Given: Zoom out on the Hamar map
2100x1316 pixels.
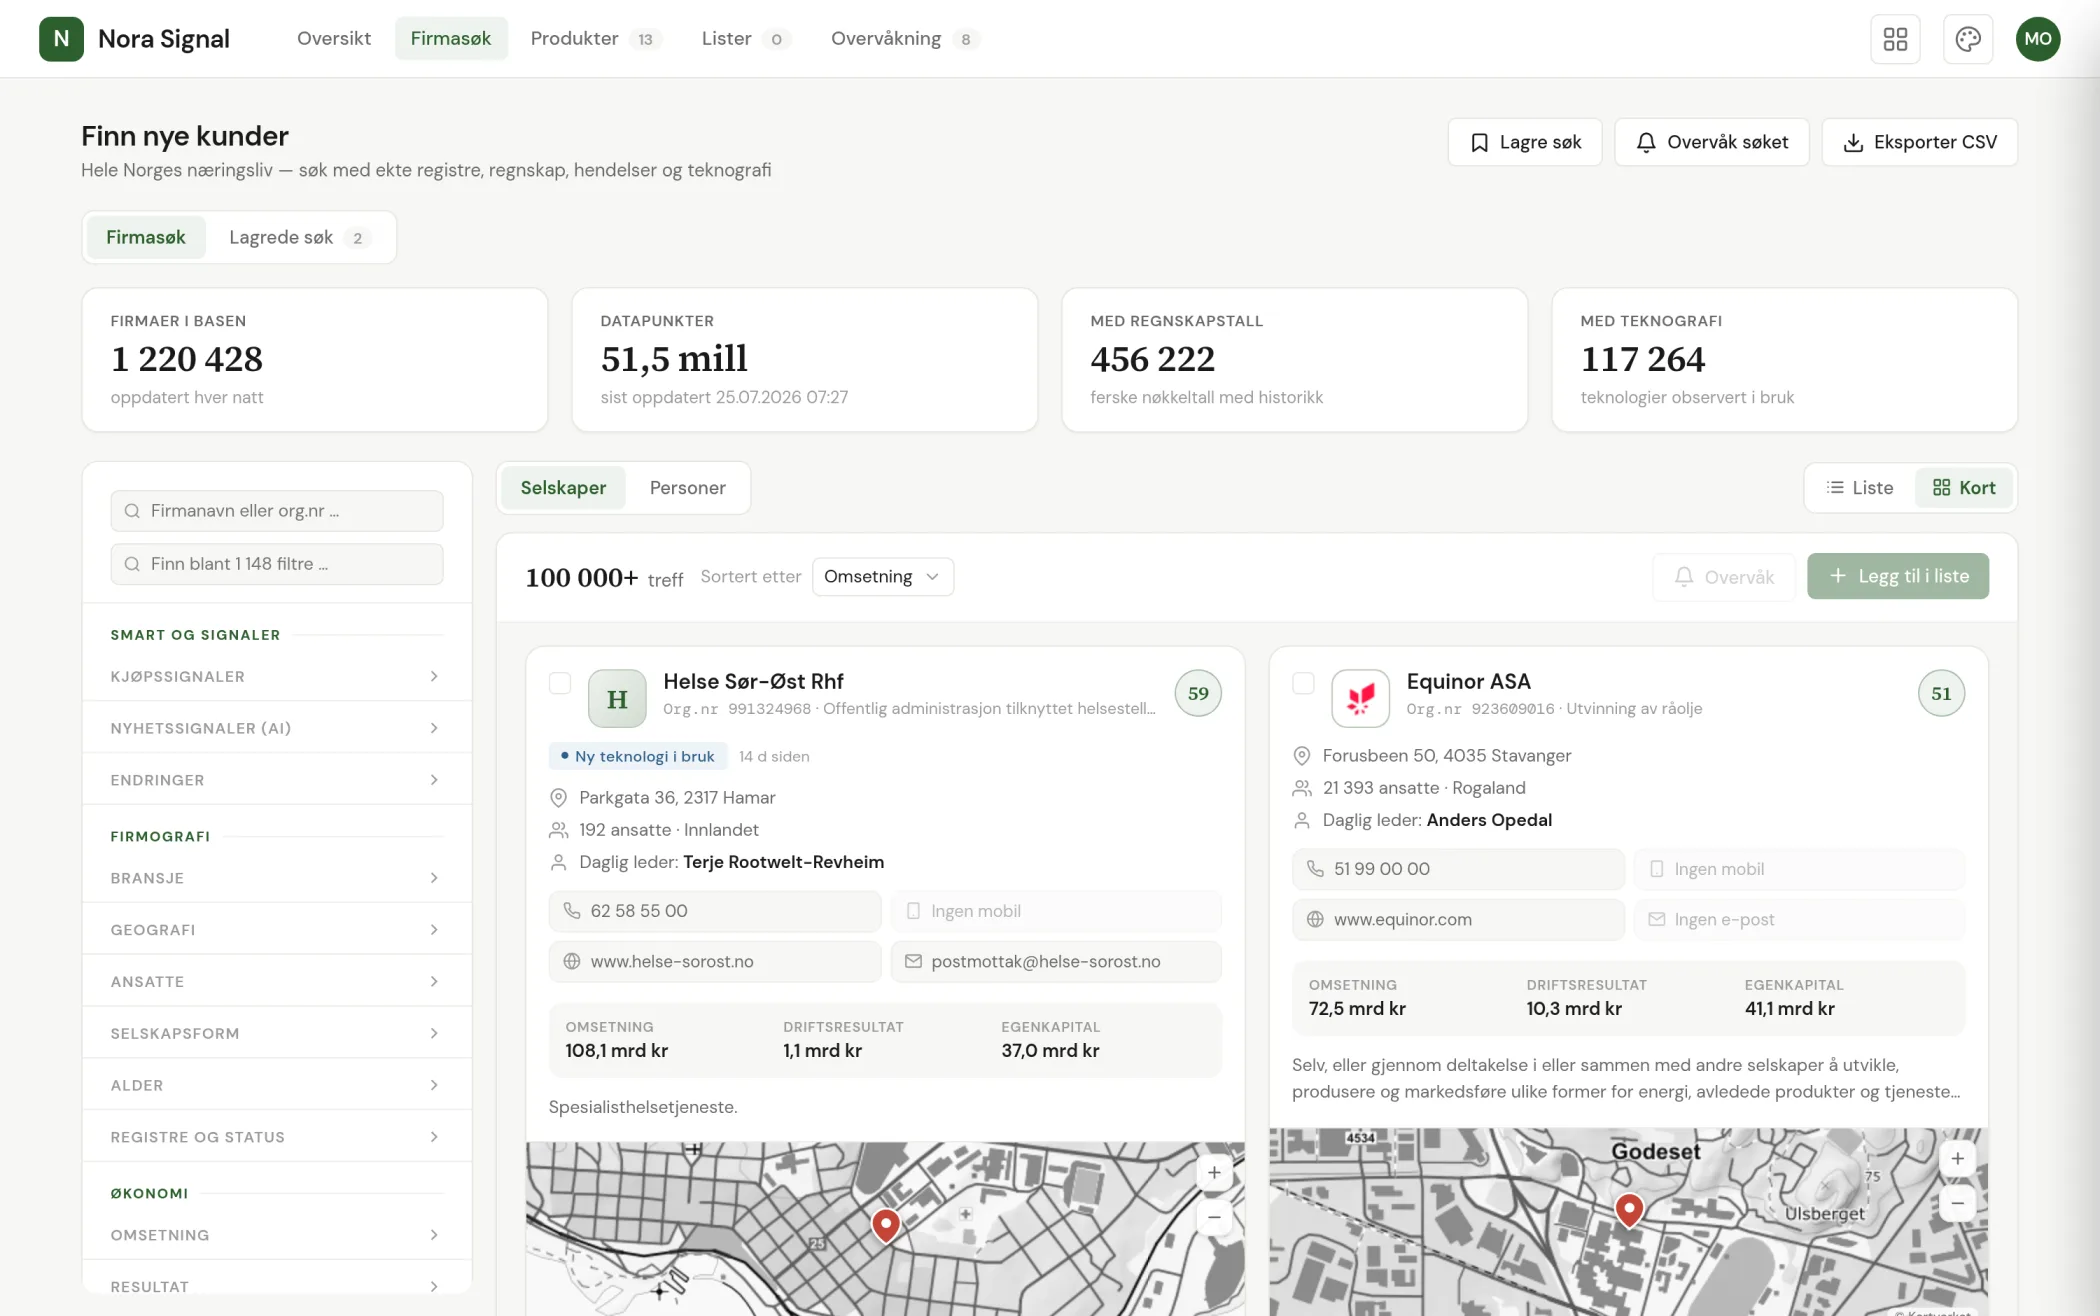Looking at the screenshot, I should [x=1214, y=1217].
